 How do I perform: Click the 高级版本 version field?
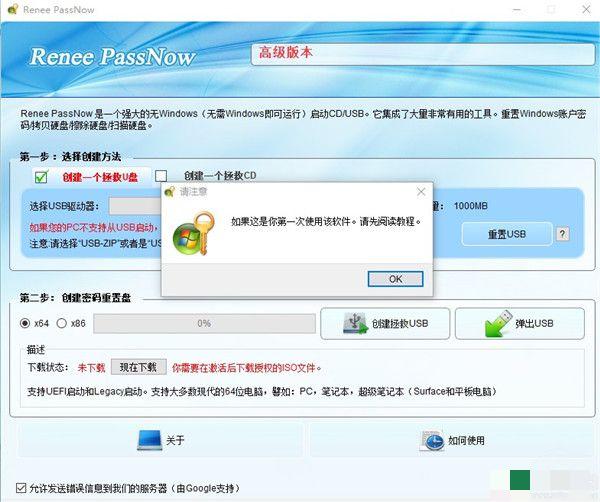pos(422,54)
